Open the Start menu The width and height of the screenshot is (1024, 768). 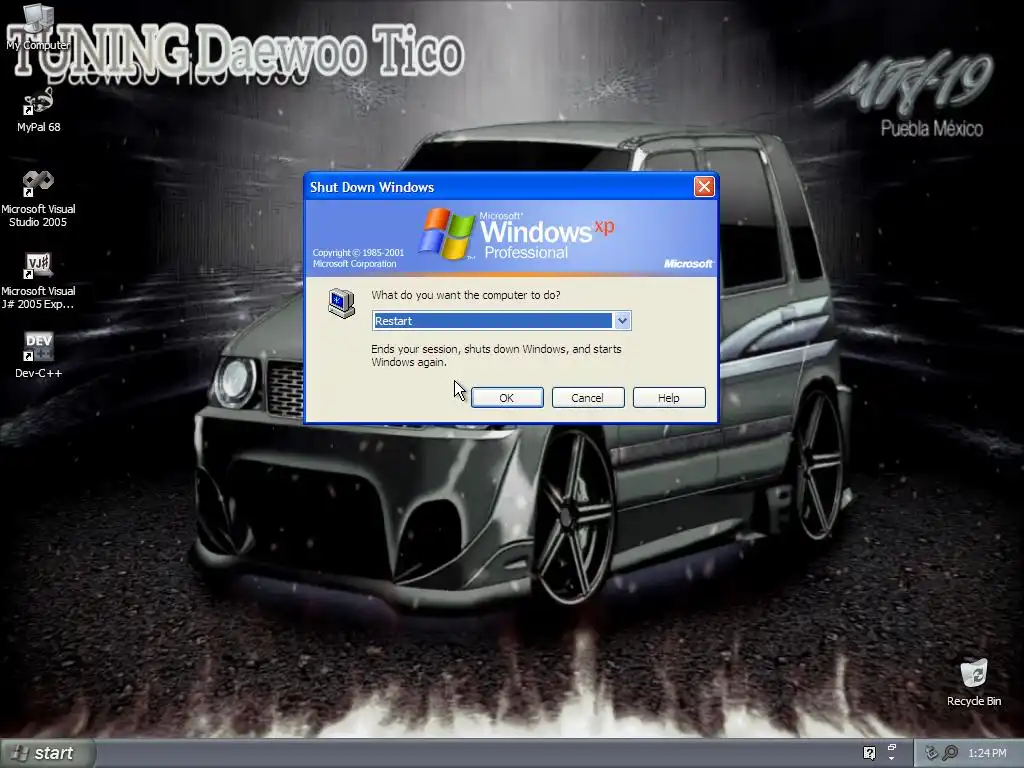point(47,753)
